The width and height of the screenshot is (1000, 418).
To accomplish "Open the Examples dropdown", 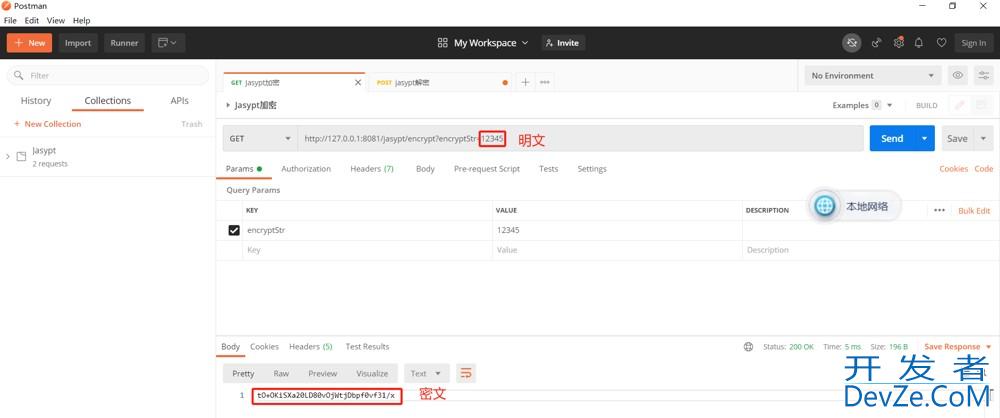I will point(862,105).
